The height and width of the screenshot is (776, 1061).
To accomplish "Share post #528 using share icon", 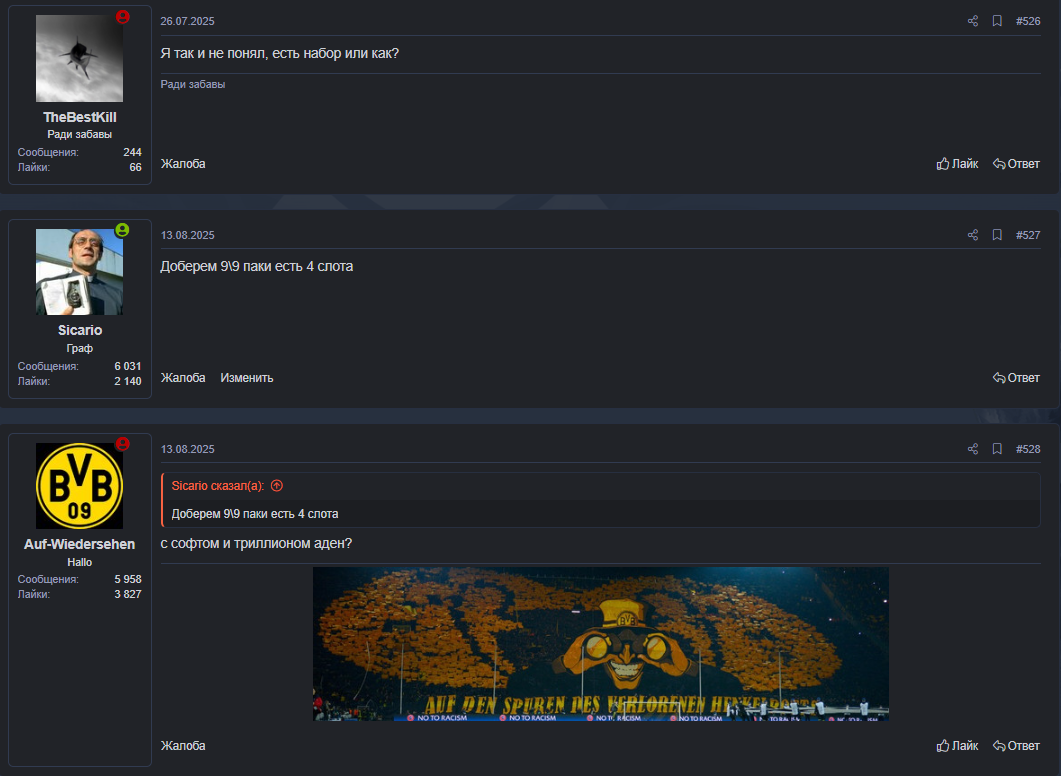I will (972, 449).
